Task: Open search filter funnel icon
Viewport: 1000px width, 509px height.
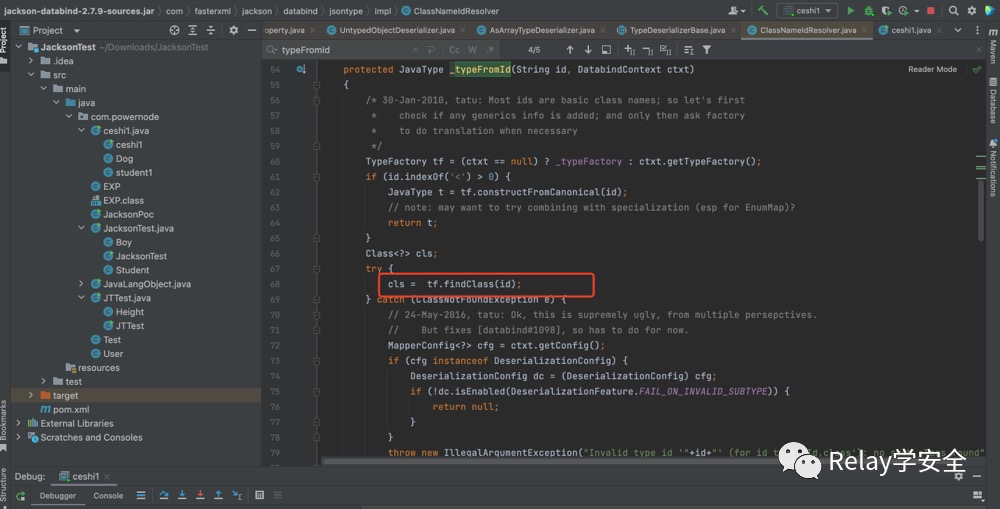Action: point(707,50)
